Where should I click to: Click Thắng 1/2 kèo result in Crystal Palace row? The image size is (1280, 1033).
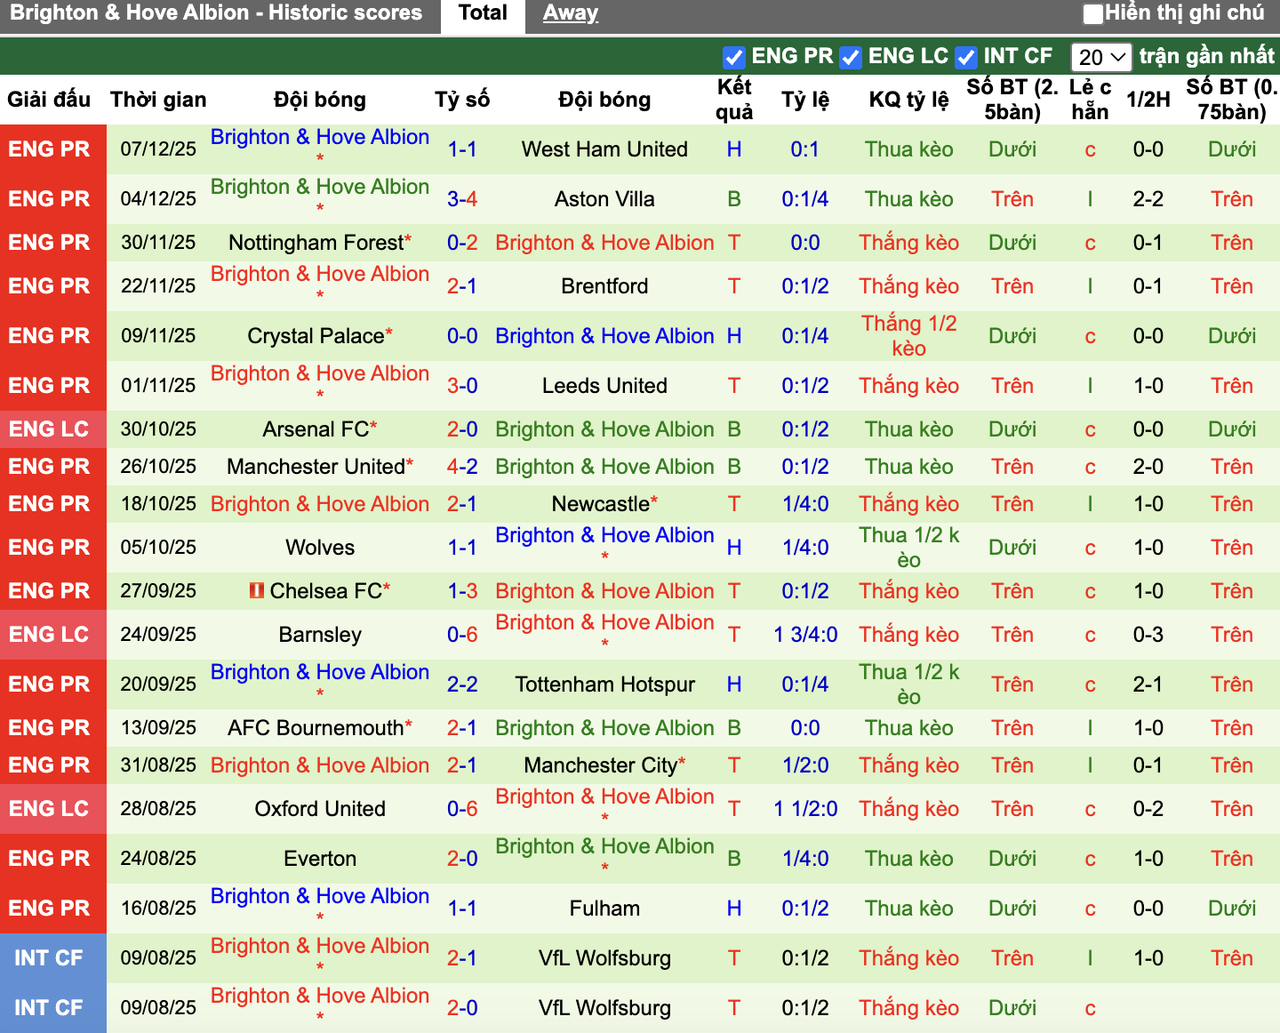909,336
